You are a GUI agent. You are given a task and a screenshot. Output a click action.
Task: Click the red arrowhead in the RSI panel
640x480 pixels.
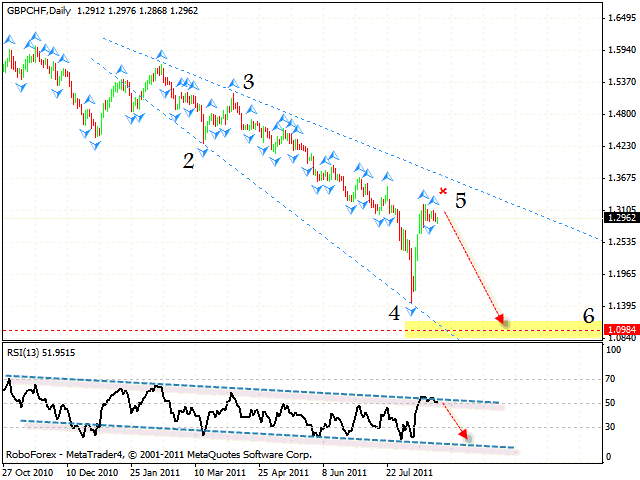(x=464, y=433)
